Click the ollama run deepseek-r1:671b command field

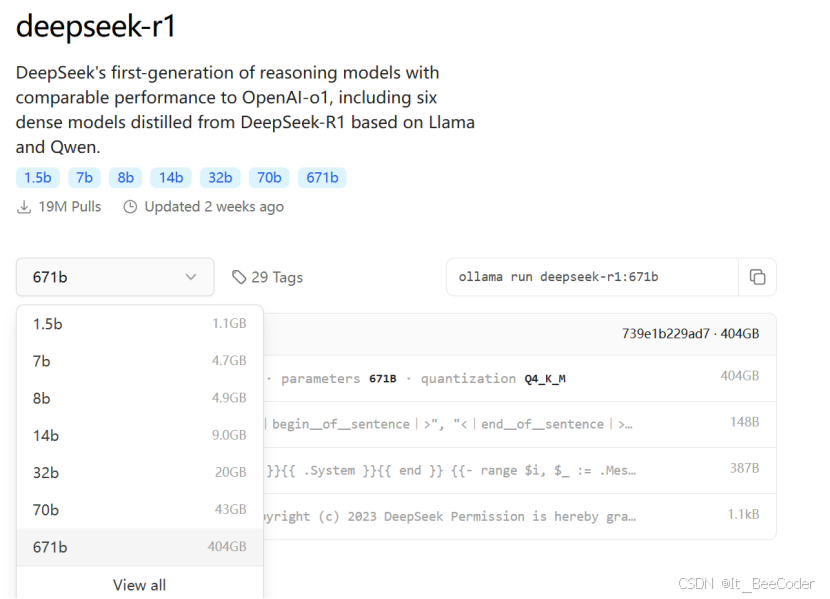tap(592, 277)
